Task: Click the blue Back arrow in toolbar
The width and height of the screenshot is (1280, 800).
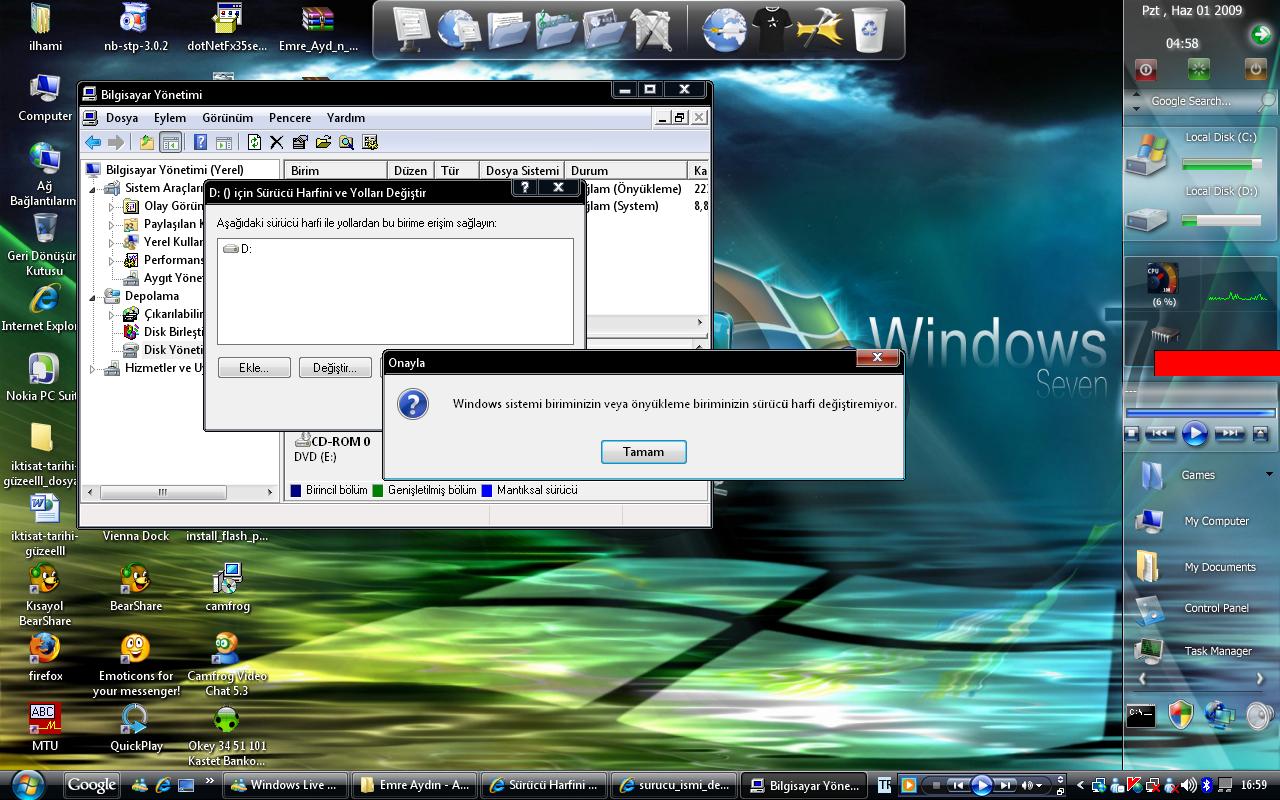Action: click(93, 142)
